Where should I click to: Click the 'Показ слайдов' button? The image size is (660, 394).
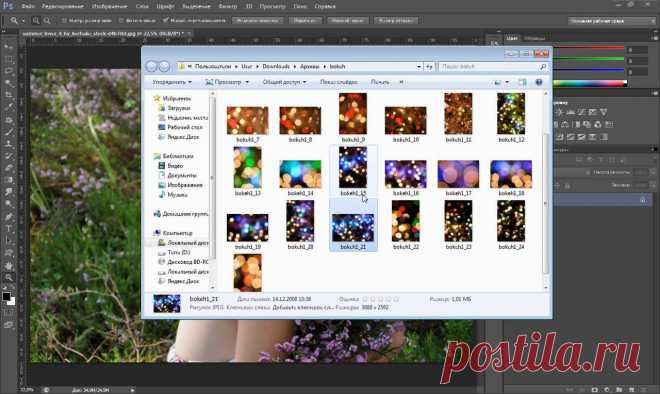pos(339,82)
